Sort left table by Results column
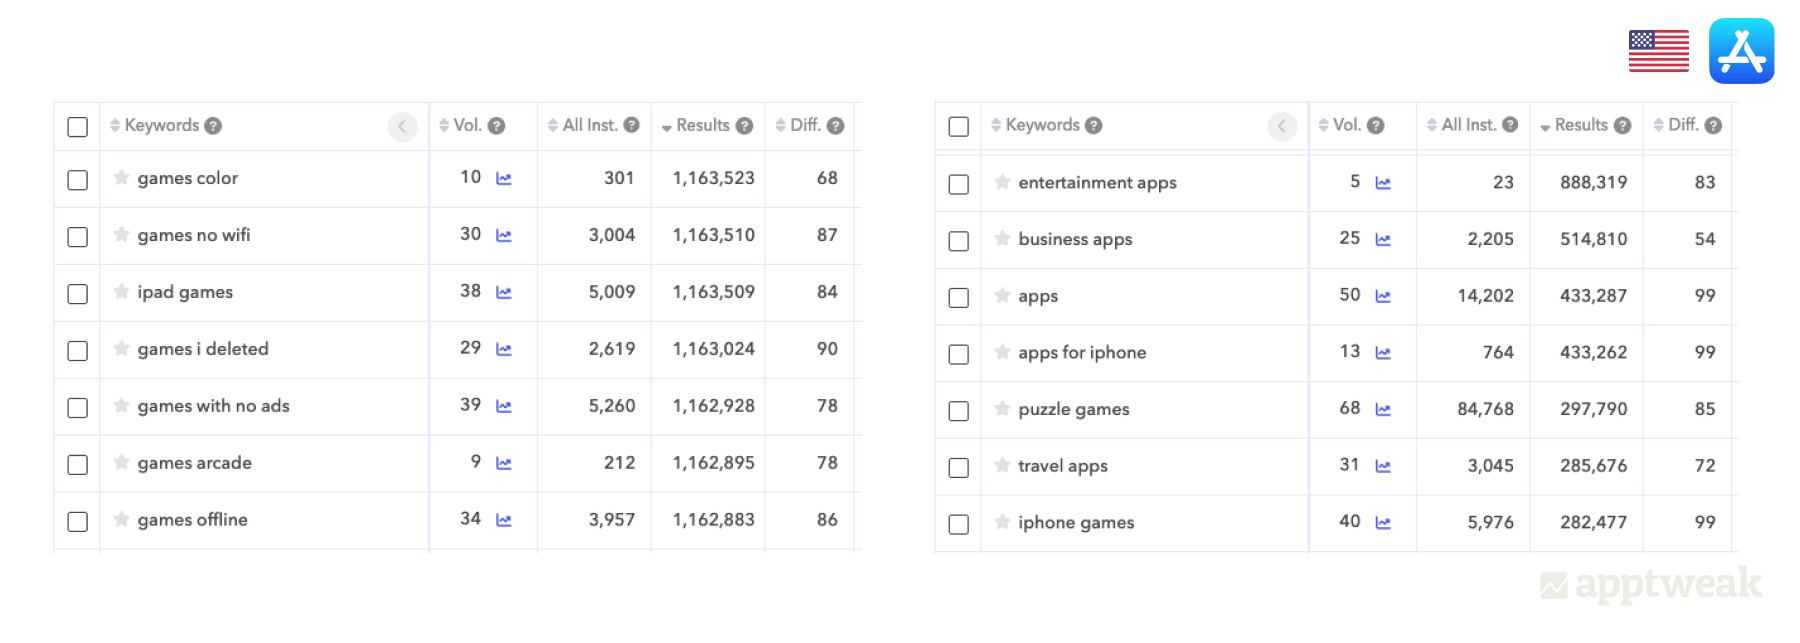This screenshot has width=1800, height=643. click(x=702, y=126)
